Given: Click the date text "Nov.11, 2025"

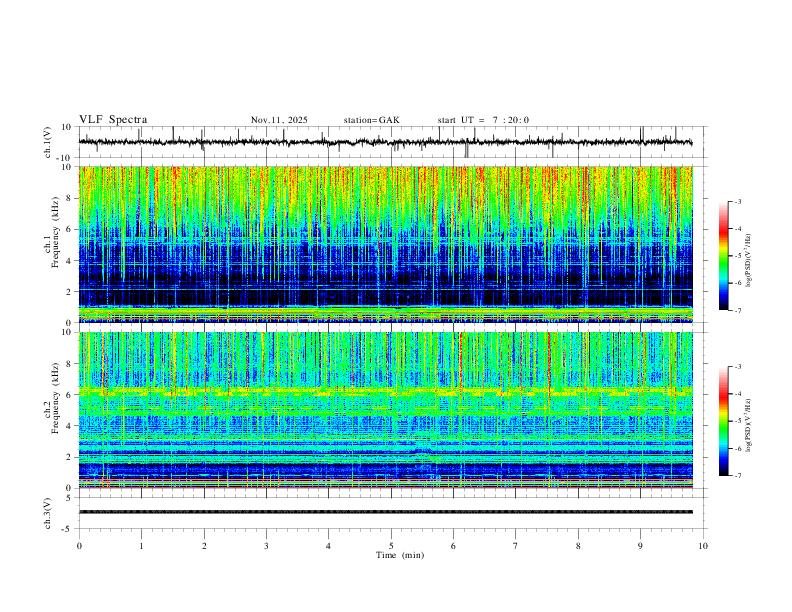Looking at the screenshot, I should point(279,120).
